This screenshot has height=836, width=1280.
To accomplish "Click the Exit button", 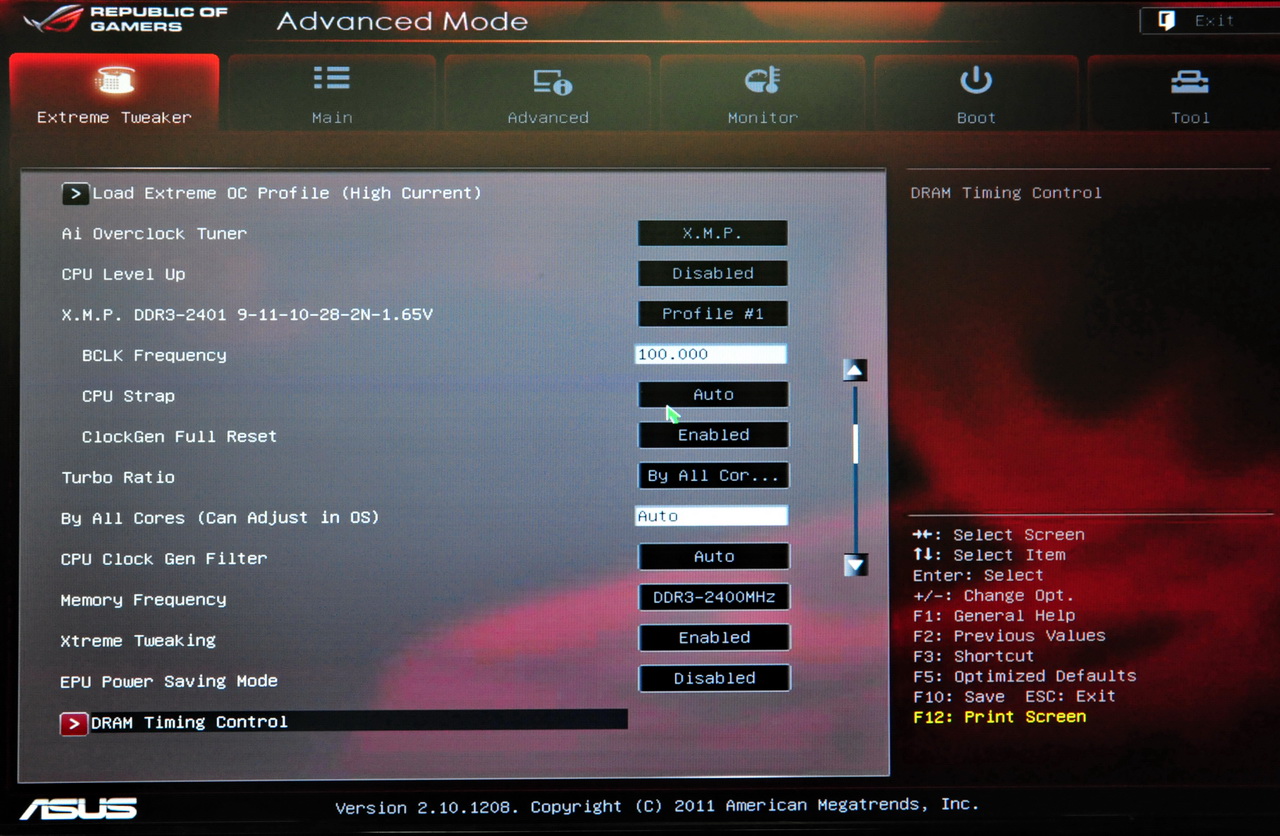I will (x=1208, y=20).
